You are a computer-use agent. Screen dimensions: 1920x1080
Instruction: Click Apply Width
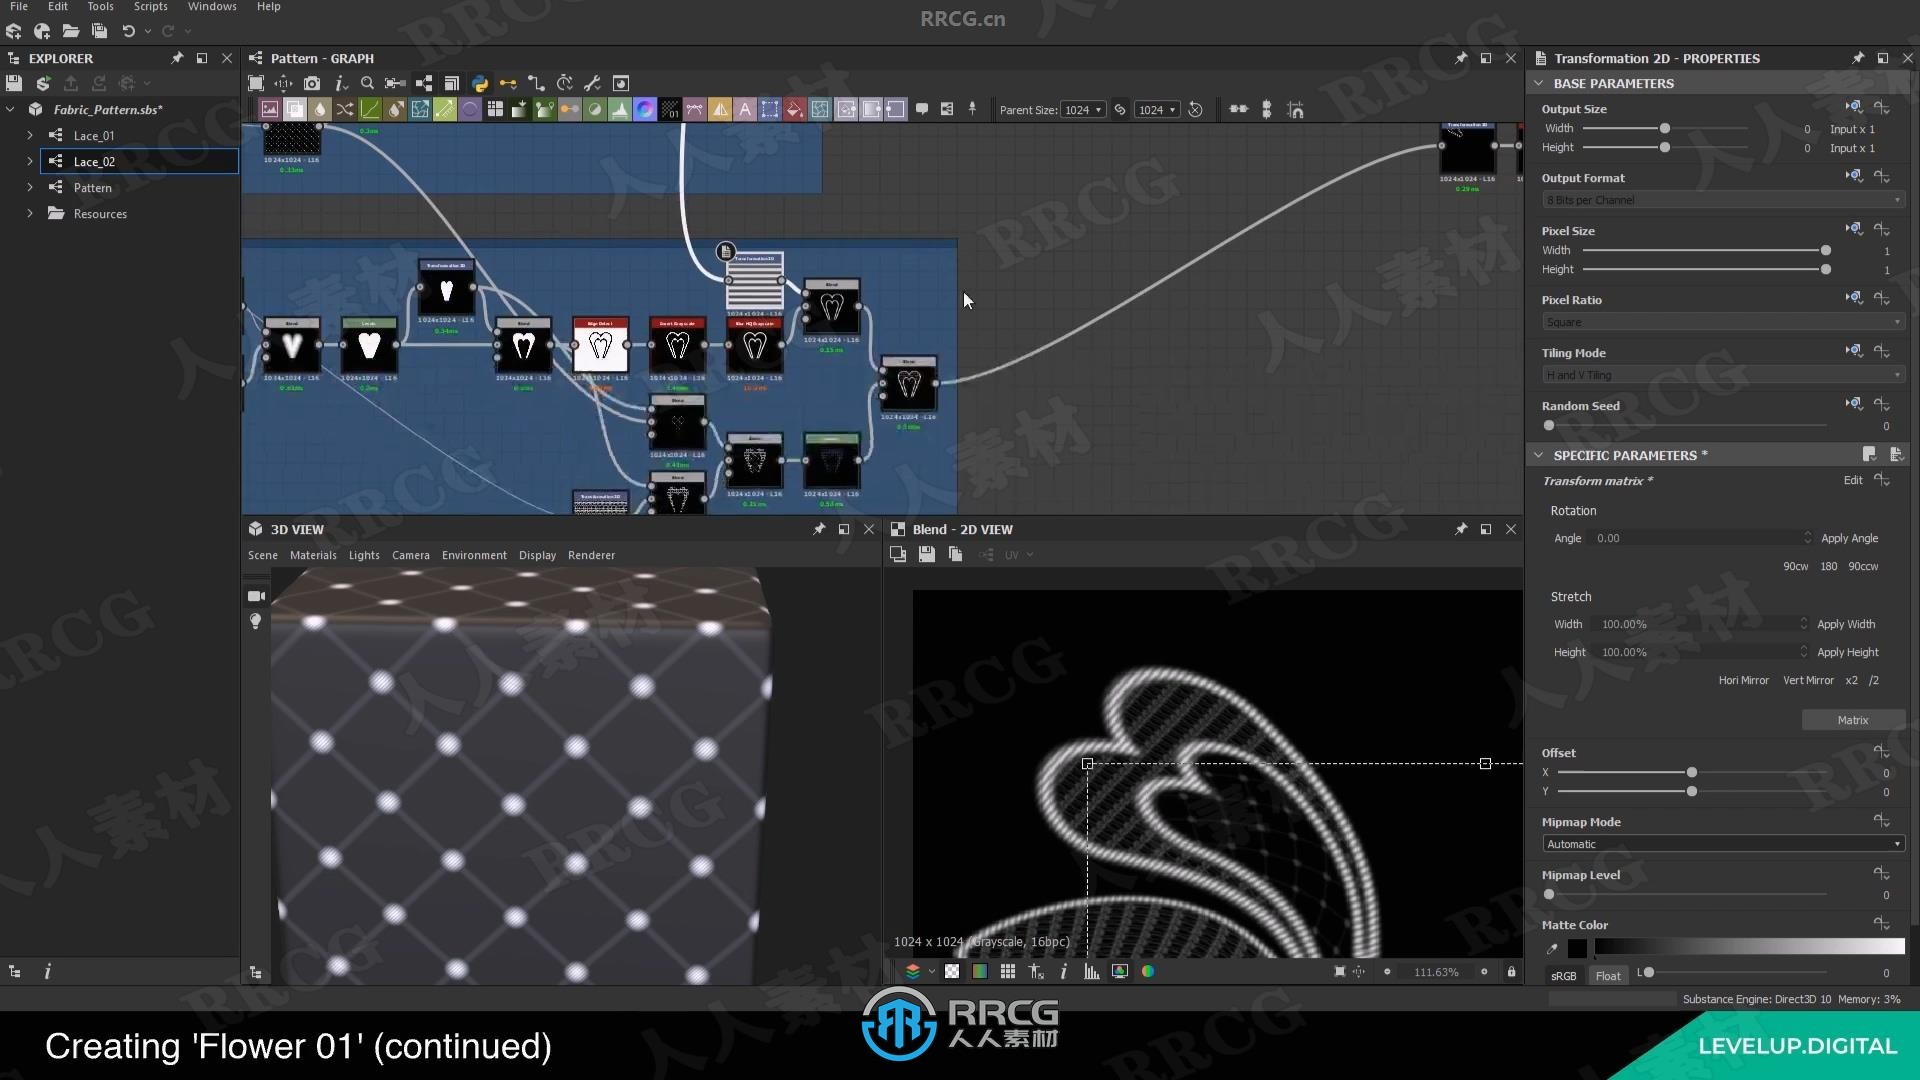click(1846, 624)
